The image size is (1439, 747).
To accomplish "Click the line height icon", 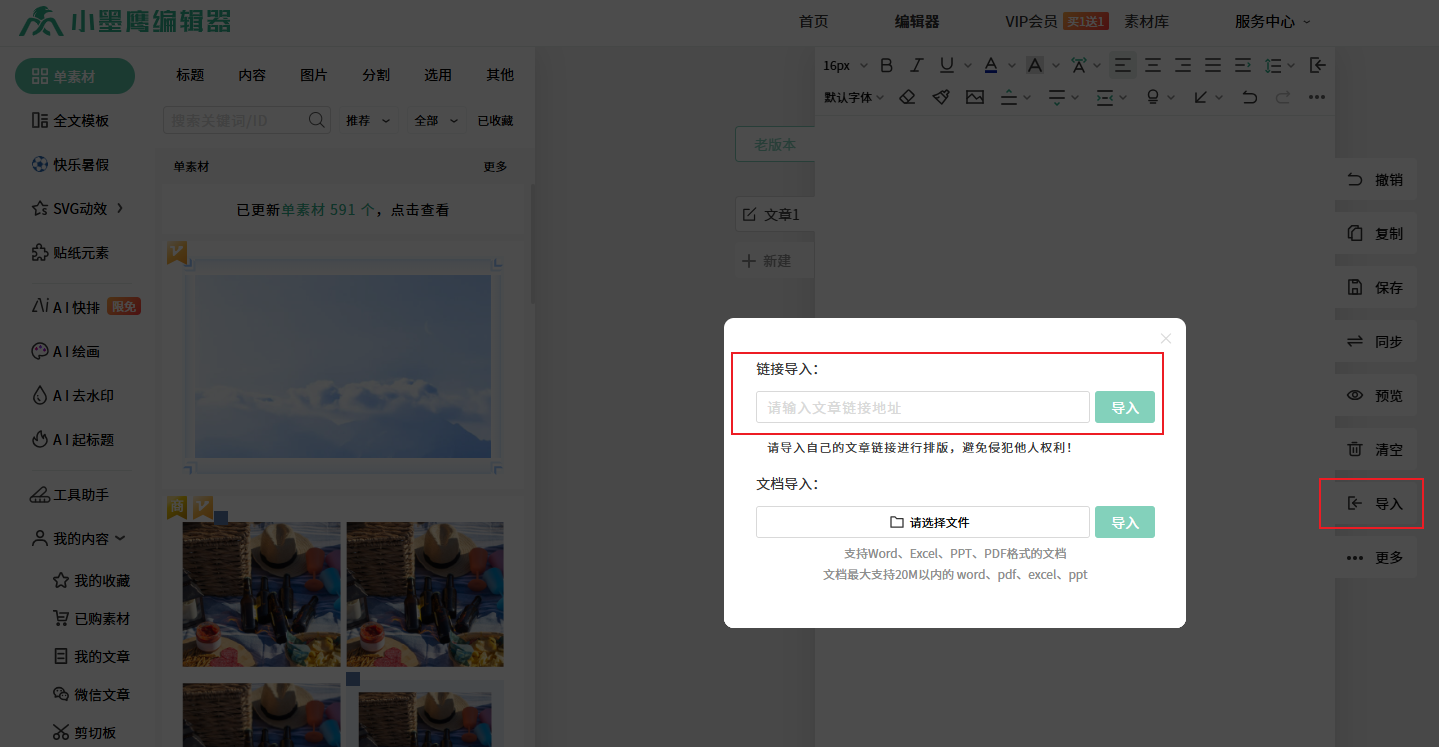I will [1273, 65].
